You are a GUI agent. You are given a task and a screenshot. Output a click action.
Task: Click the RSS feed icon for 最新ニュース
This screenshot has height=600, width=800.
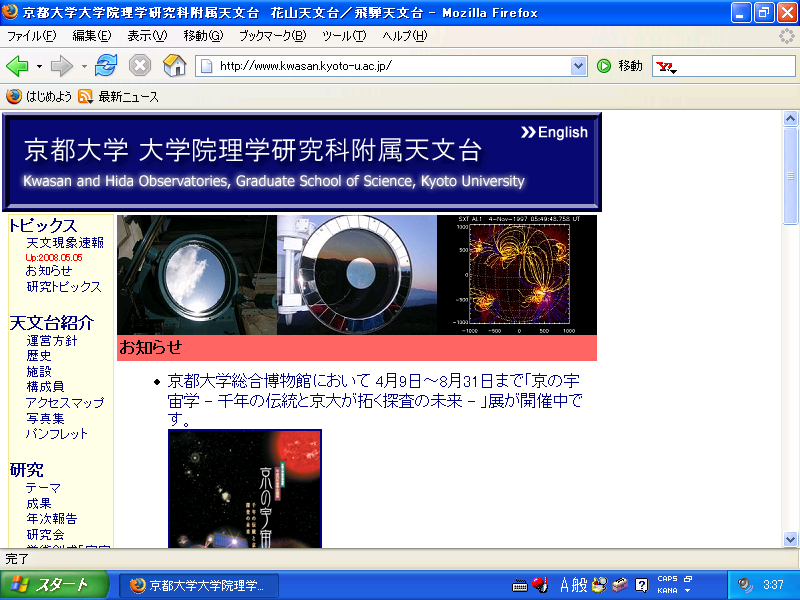click(x=85, y=96)
